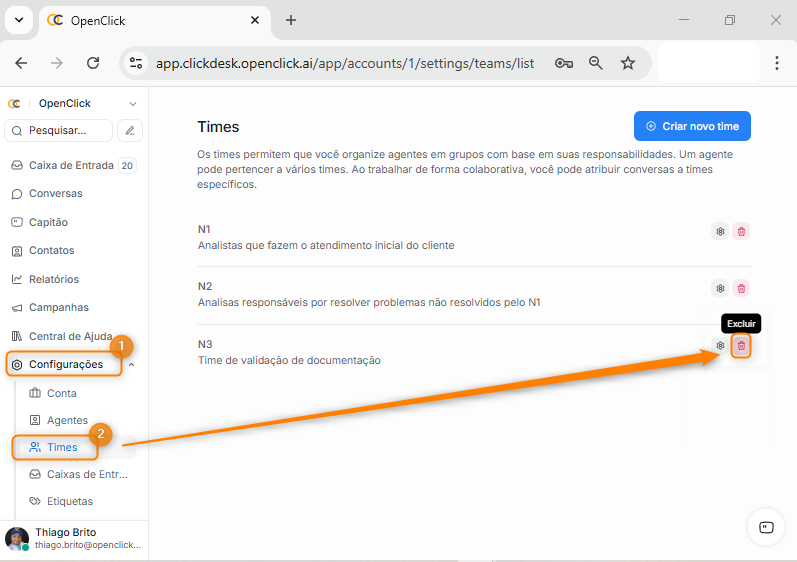Click the Pesquisar search field
Image resolution: width=797 pixels, height=562 pixels.
[60, 130]
